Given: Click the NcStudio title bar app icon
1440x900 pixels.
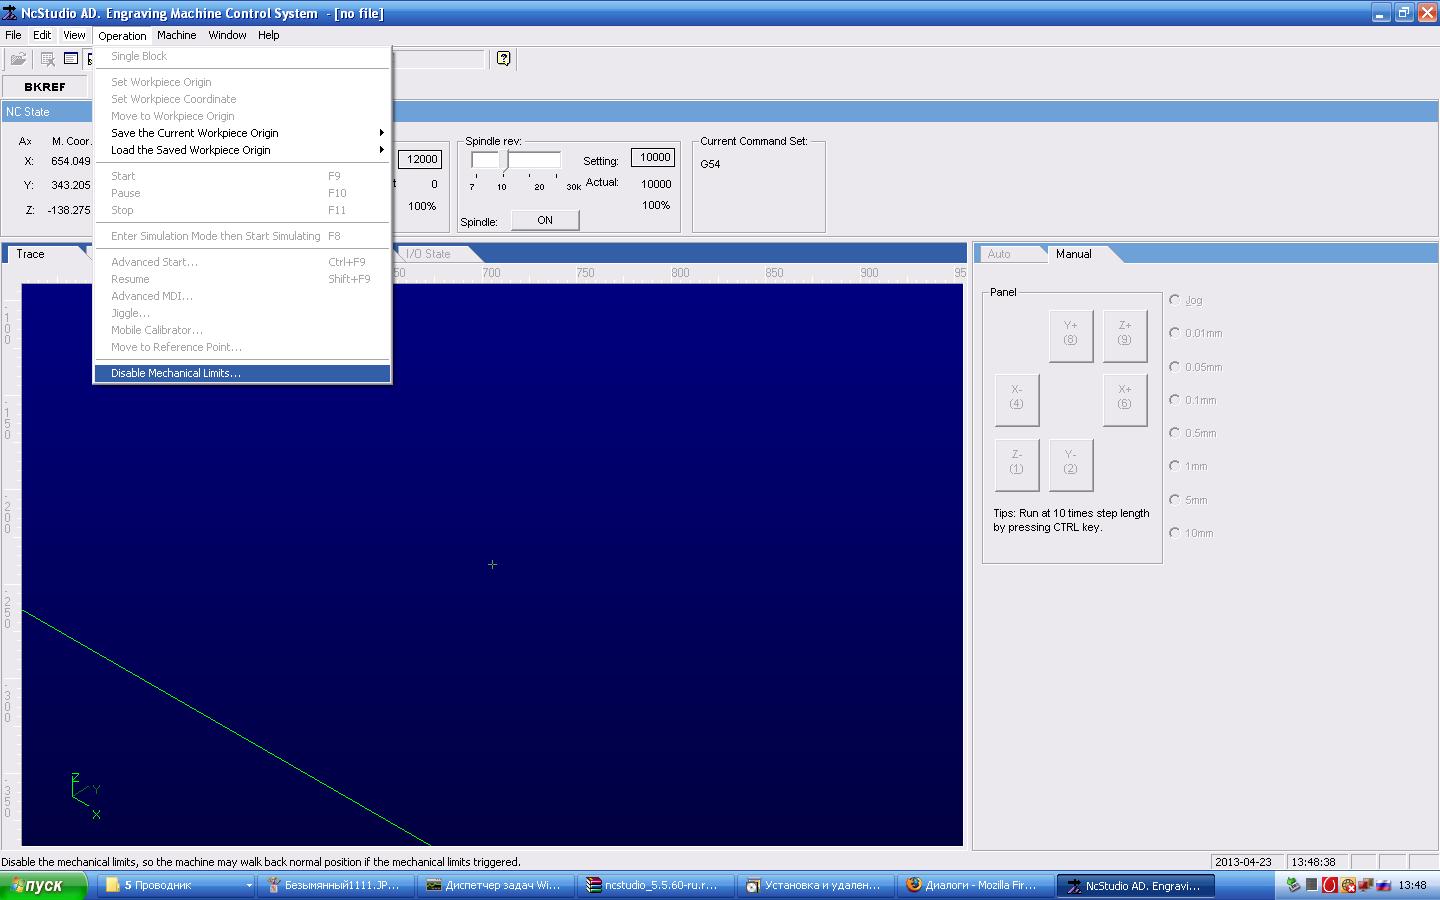Looking at the screenshot, I should coord(10,13).
